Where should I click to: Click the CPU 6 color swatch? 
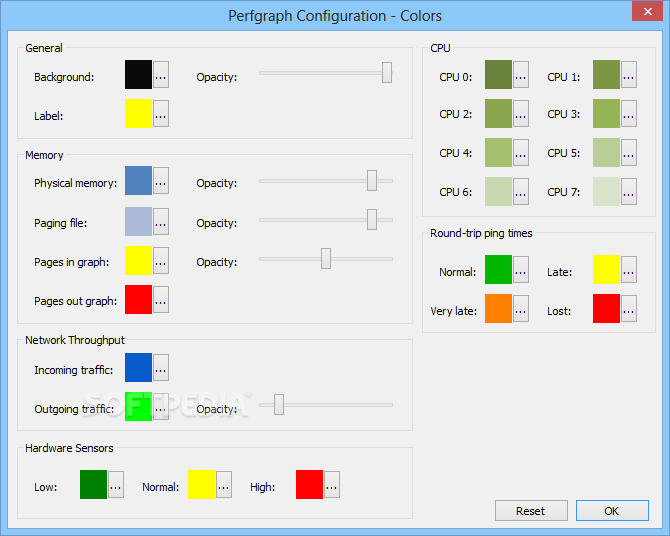point(498,191)
